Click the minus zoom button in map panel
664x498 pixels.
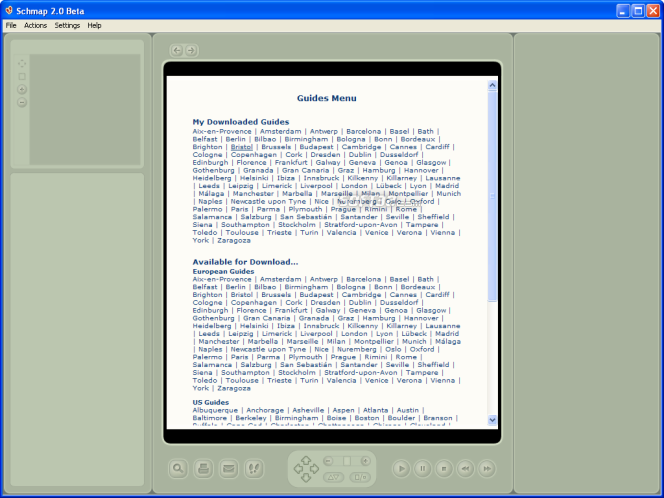point(22,102)
